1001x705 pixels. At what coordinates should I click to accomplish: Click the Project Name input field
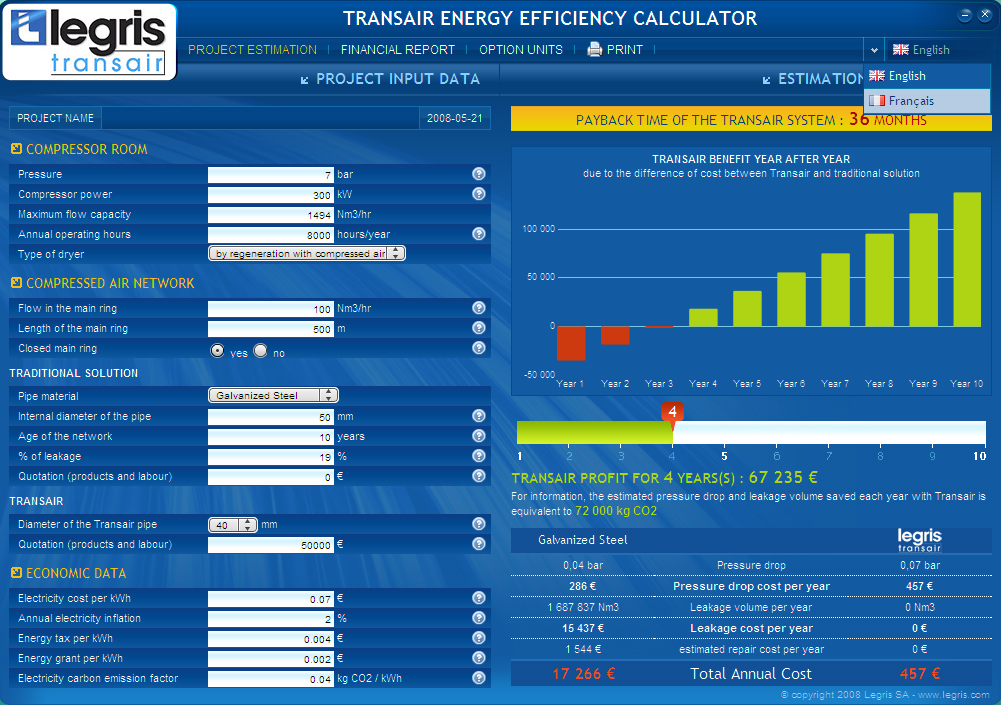tap(260, 118)
